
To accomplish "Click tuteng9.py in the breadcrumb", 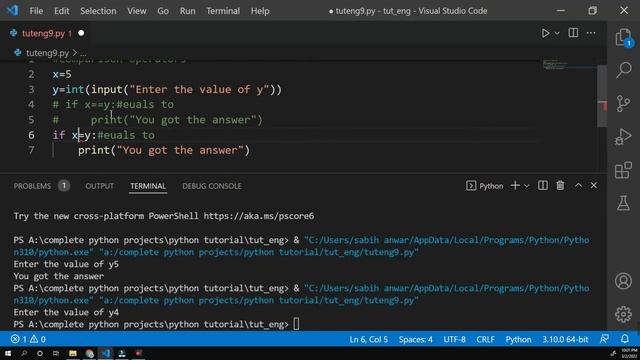I will click(47, 53).
